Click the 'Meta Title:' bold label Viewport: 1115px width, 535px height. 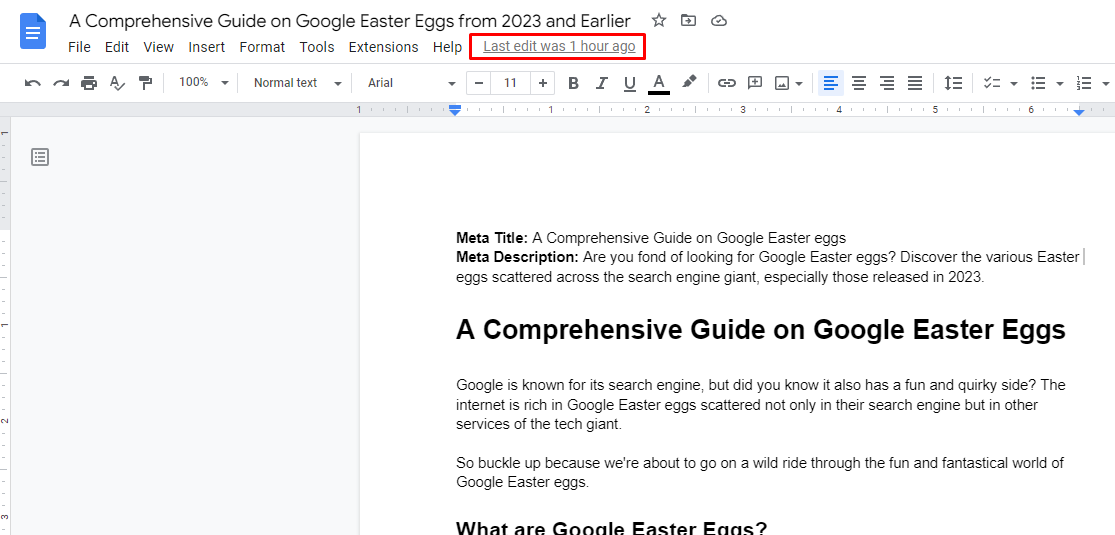[492, 237]
